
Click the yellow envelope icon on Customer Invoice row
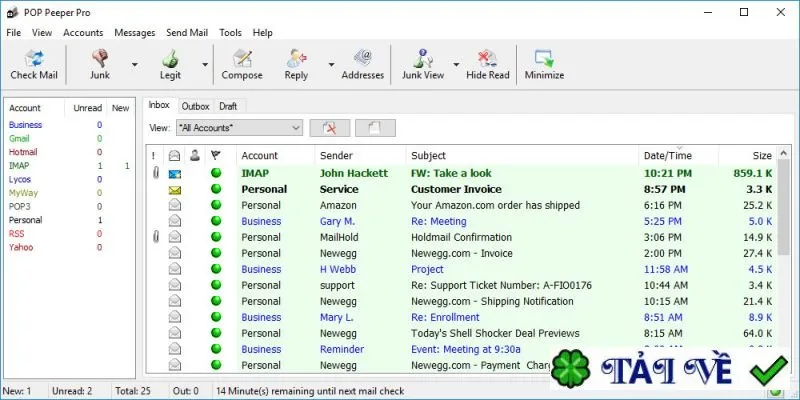[x=175, y=190]
